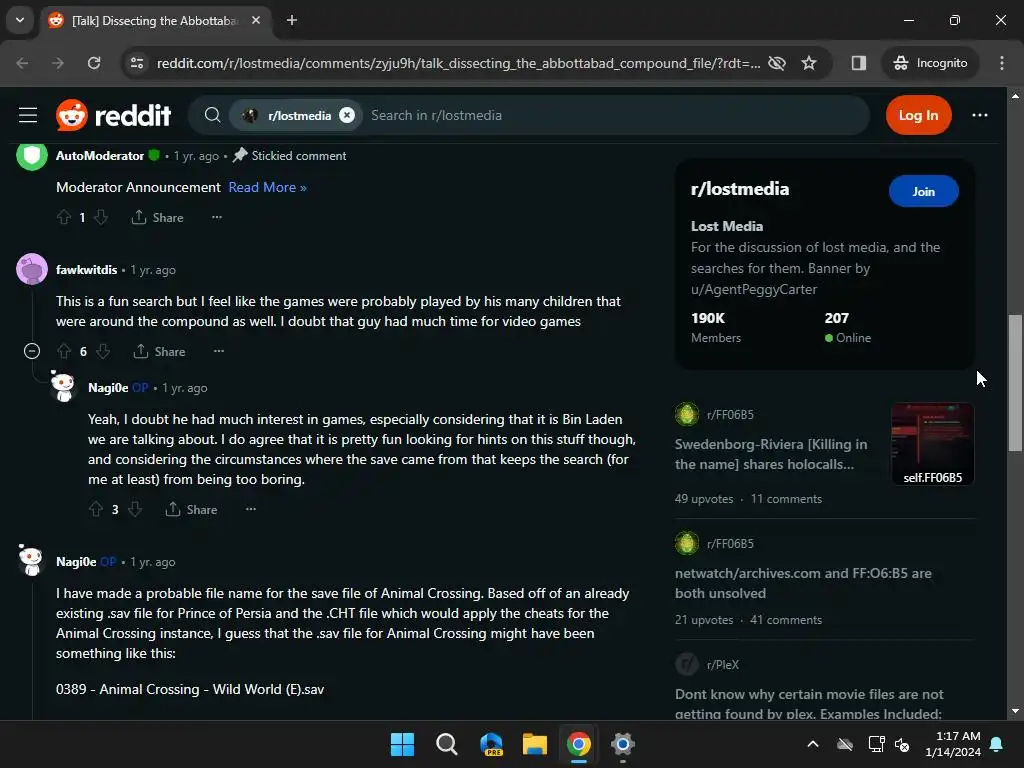1024x768 pixels.
Task: Upvote the fawkwitdis comment
Action: tap(64, 351)
